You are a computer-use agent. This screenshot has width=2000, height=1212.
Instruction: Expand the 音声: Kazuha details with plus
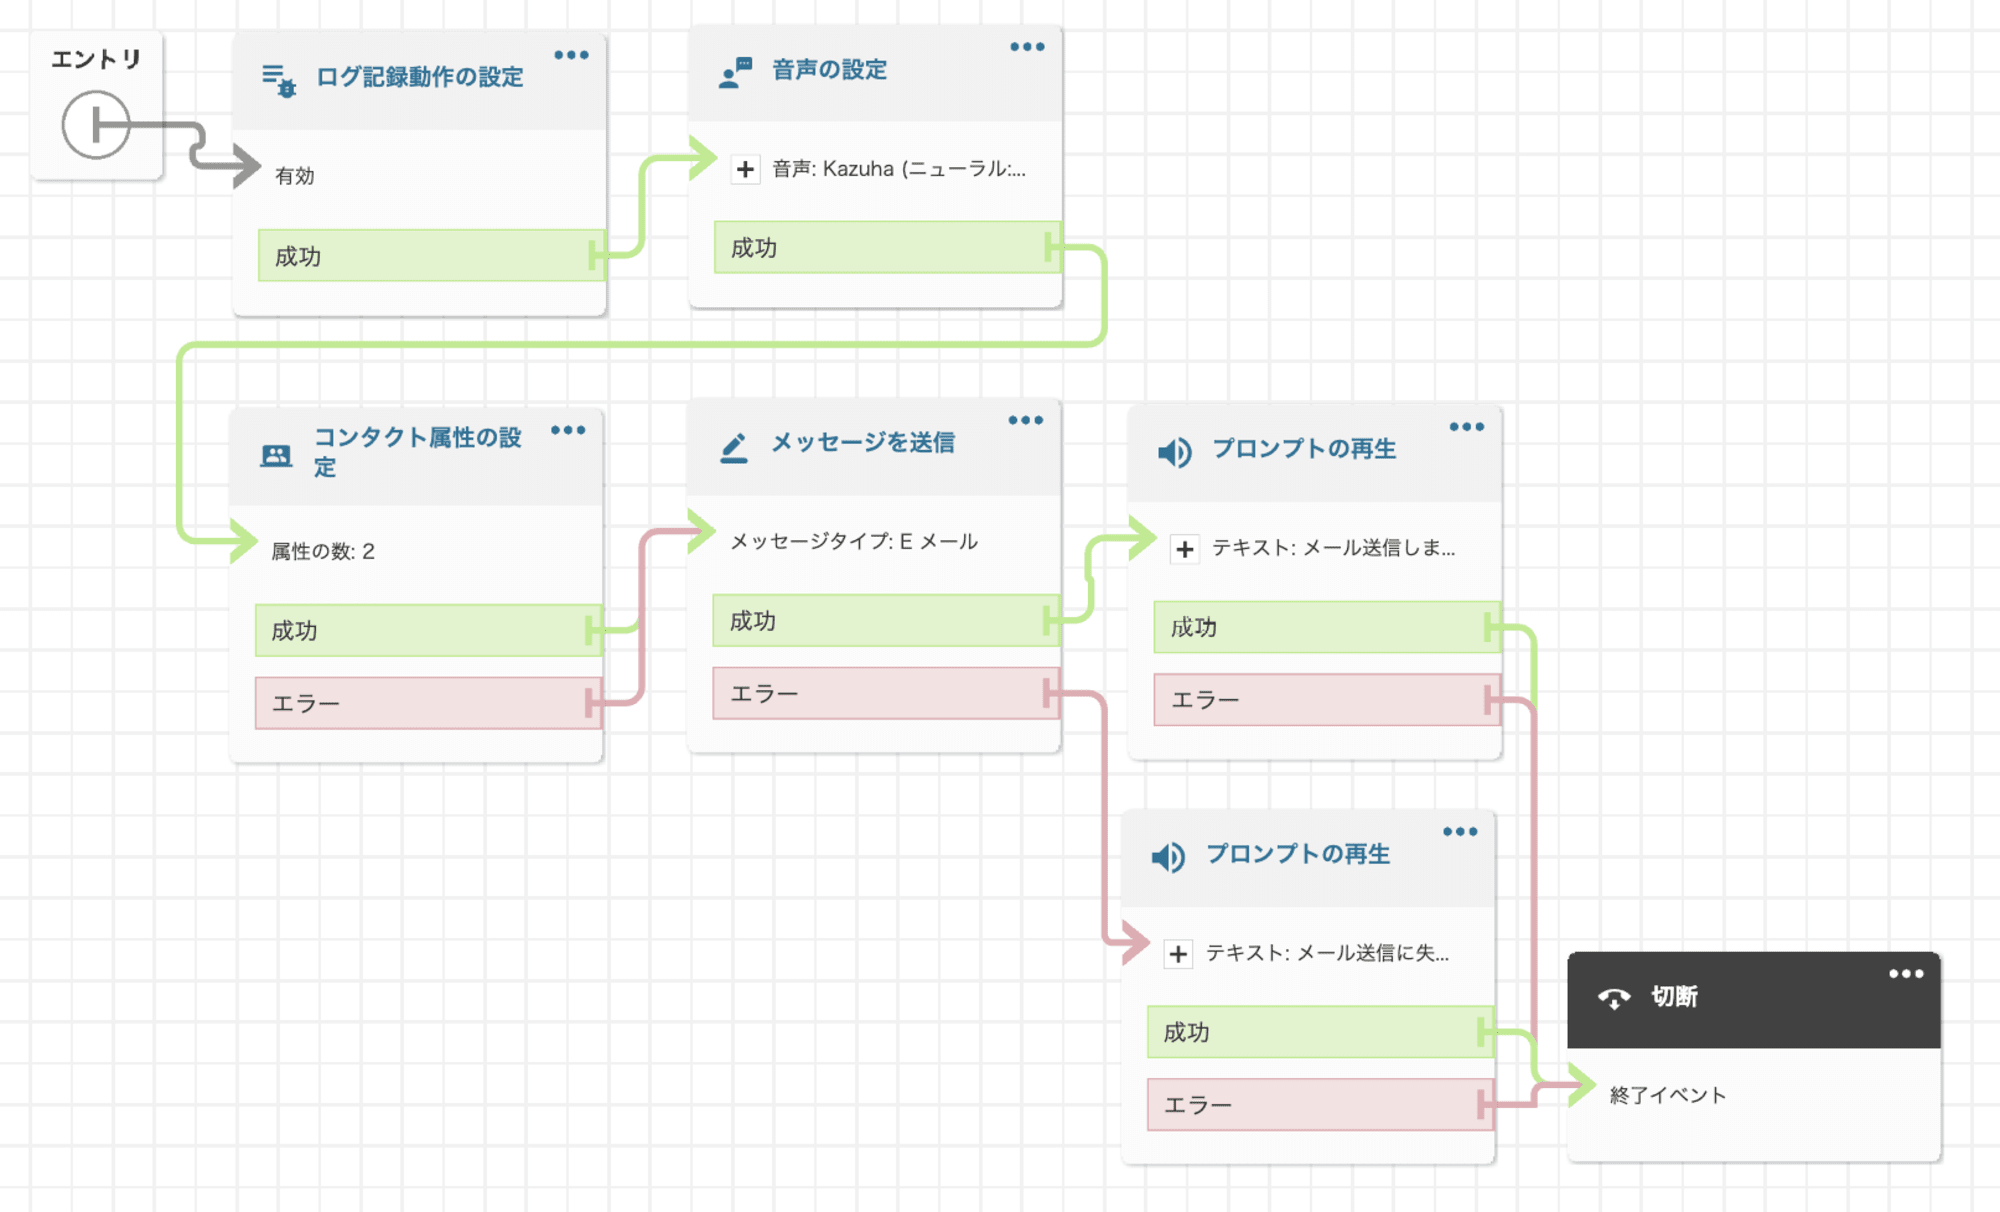[x=745, y=169]
